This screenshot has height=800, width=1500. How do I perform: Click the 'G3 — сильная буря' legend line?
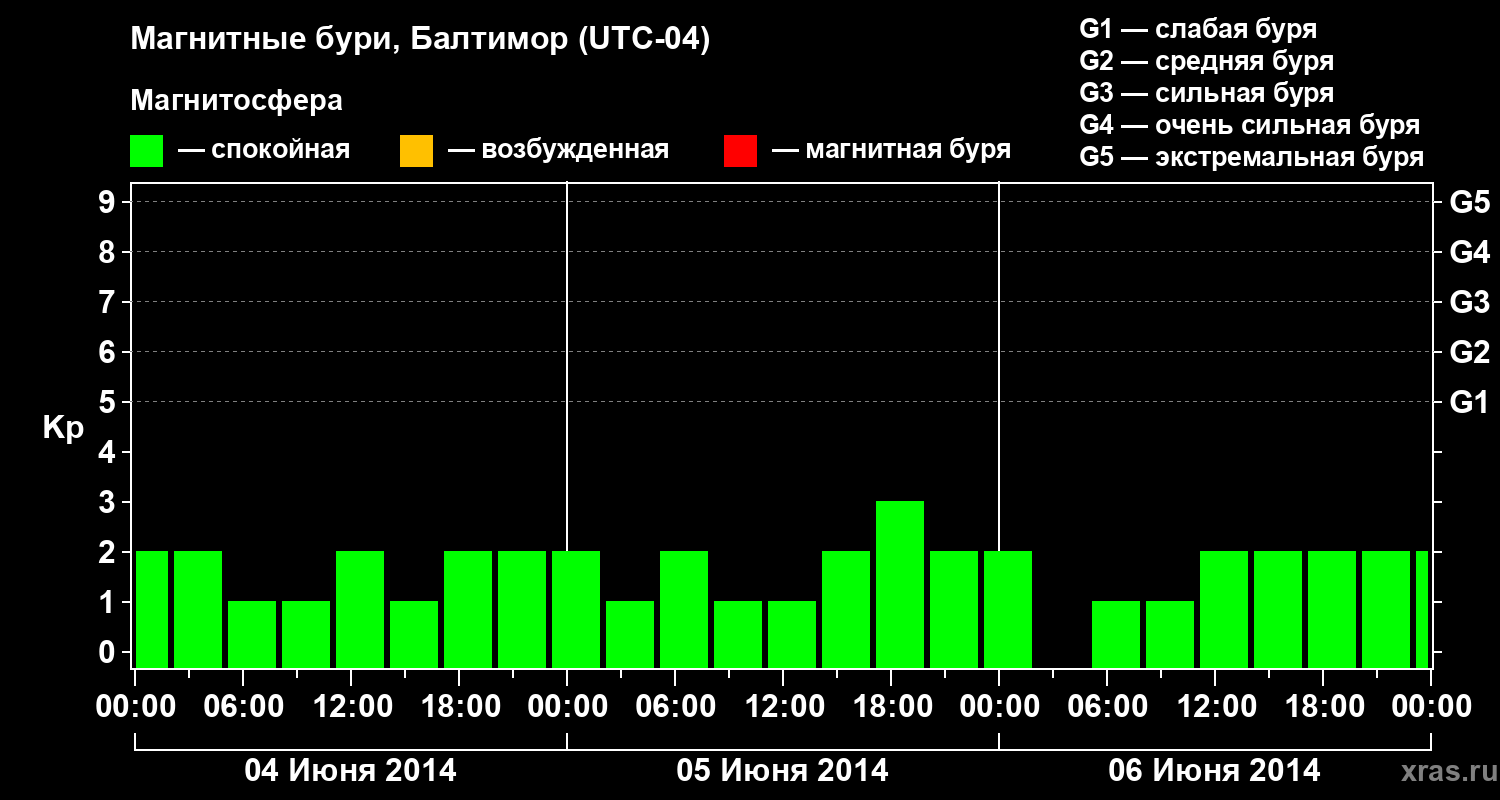[x=1206, y=93]
